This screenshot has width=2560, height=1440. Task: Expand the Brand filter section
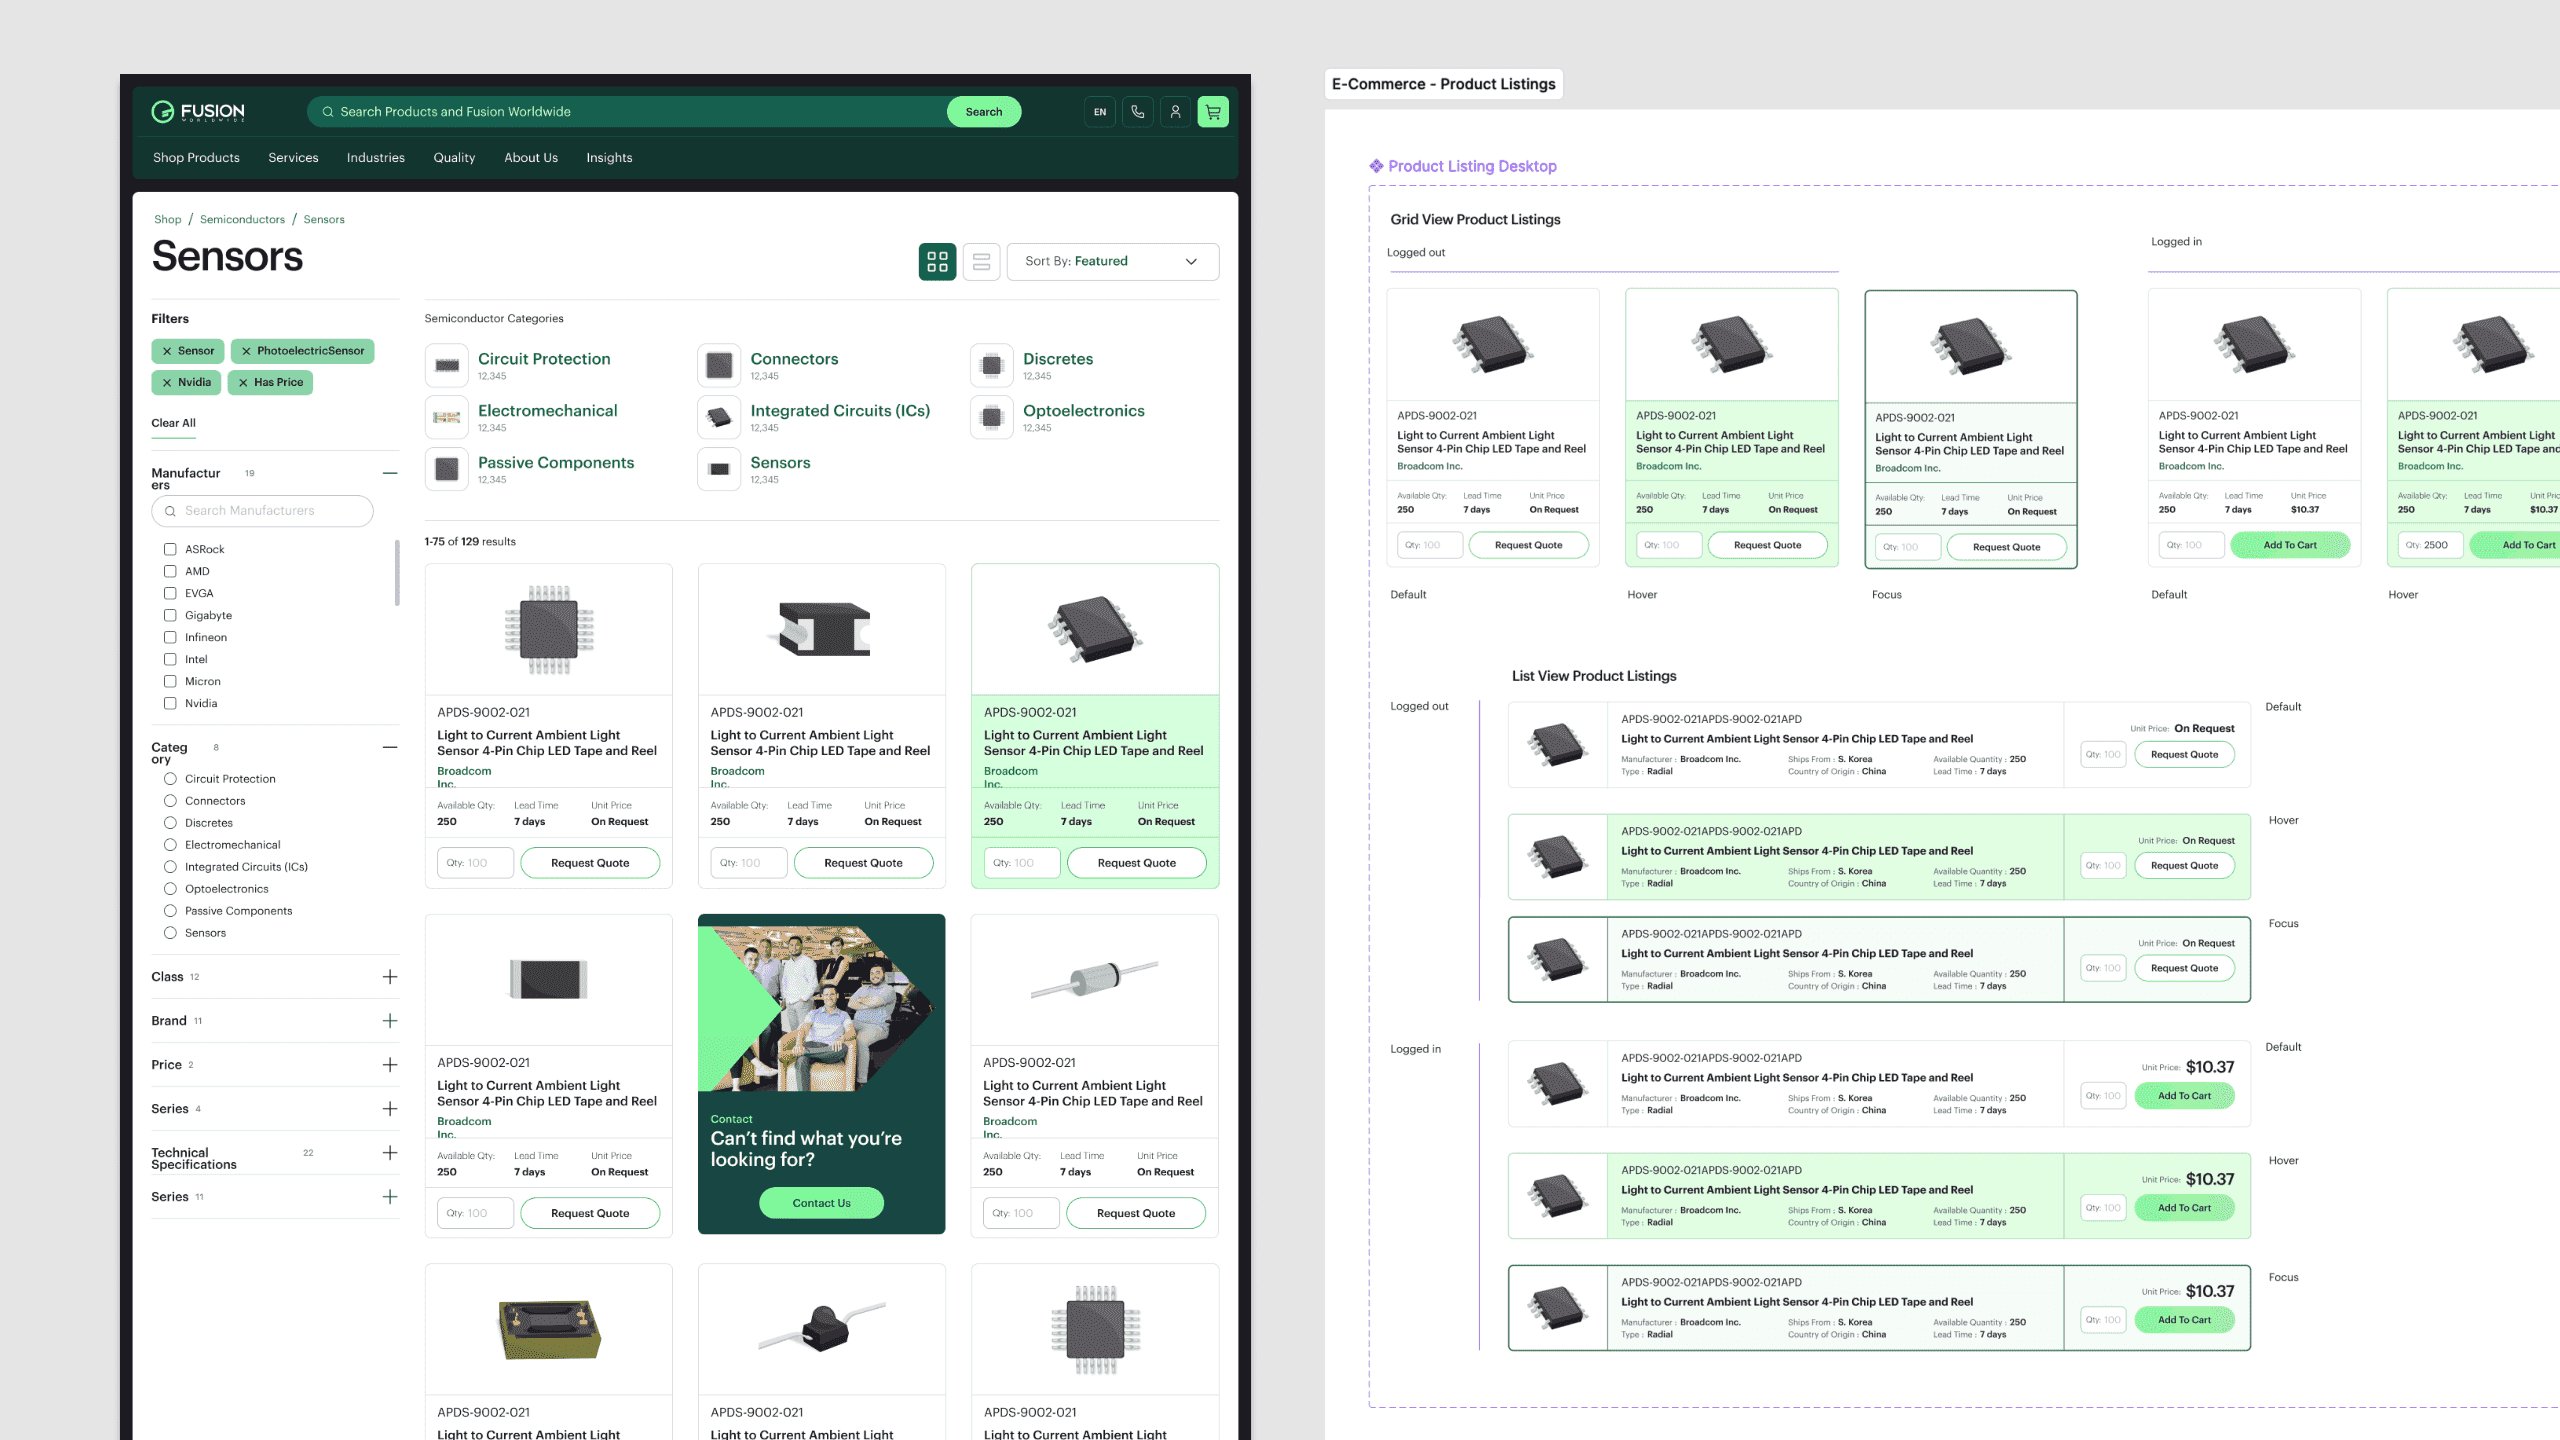(x=390, y=1021)
